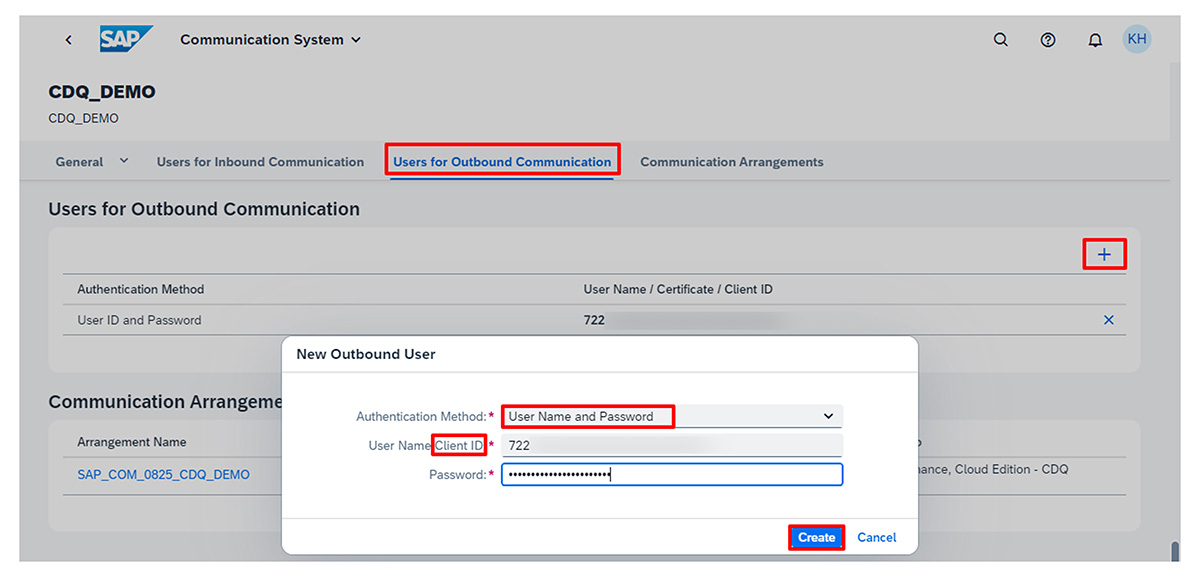The height and width of the screenshot is (577, 1200).
Task: Click the Arrangement Name column header
Action: coord(132,442)
